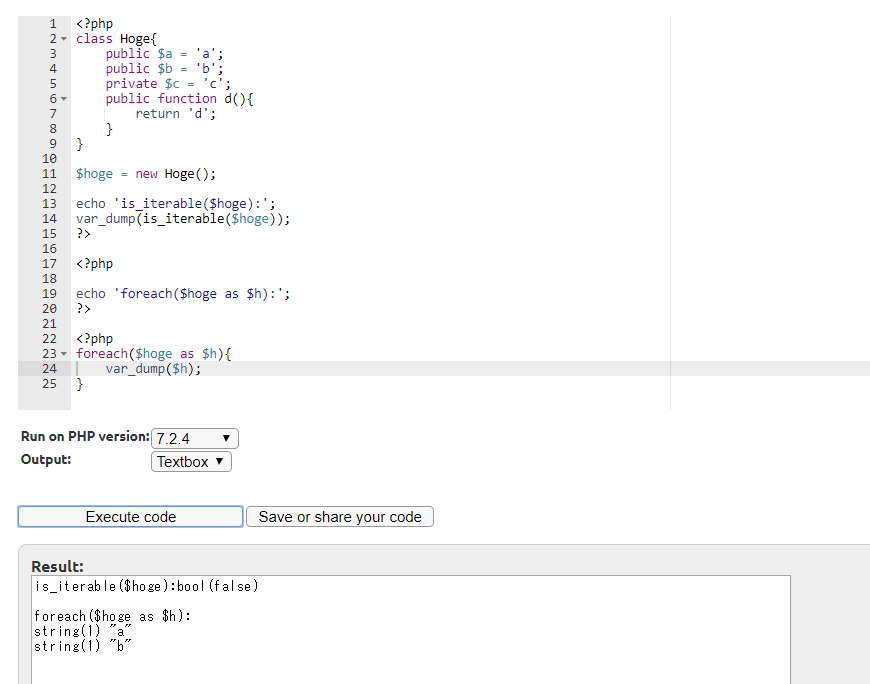Change PHP version from 7.2.4

coord(194,438)
